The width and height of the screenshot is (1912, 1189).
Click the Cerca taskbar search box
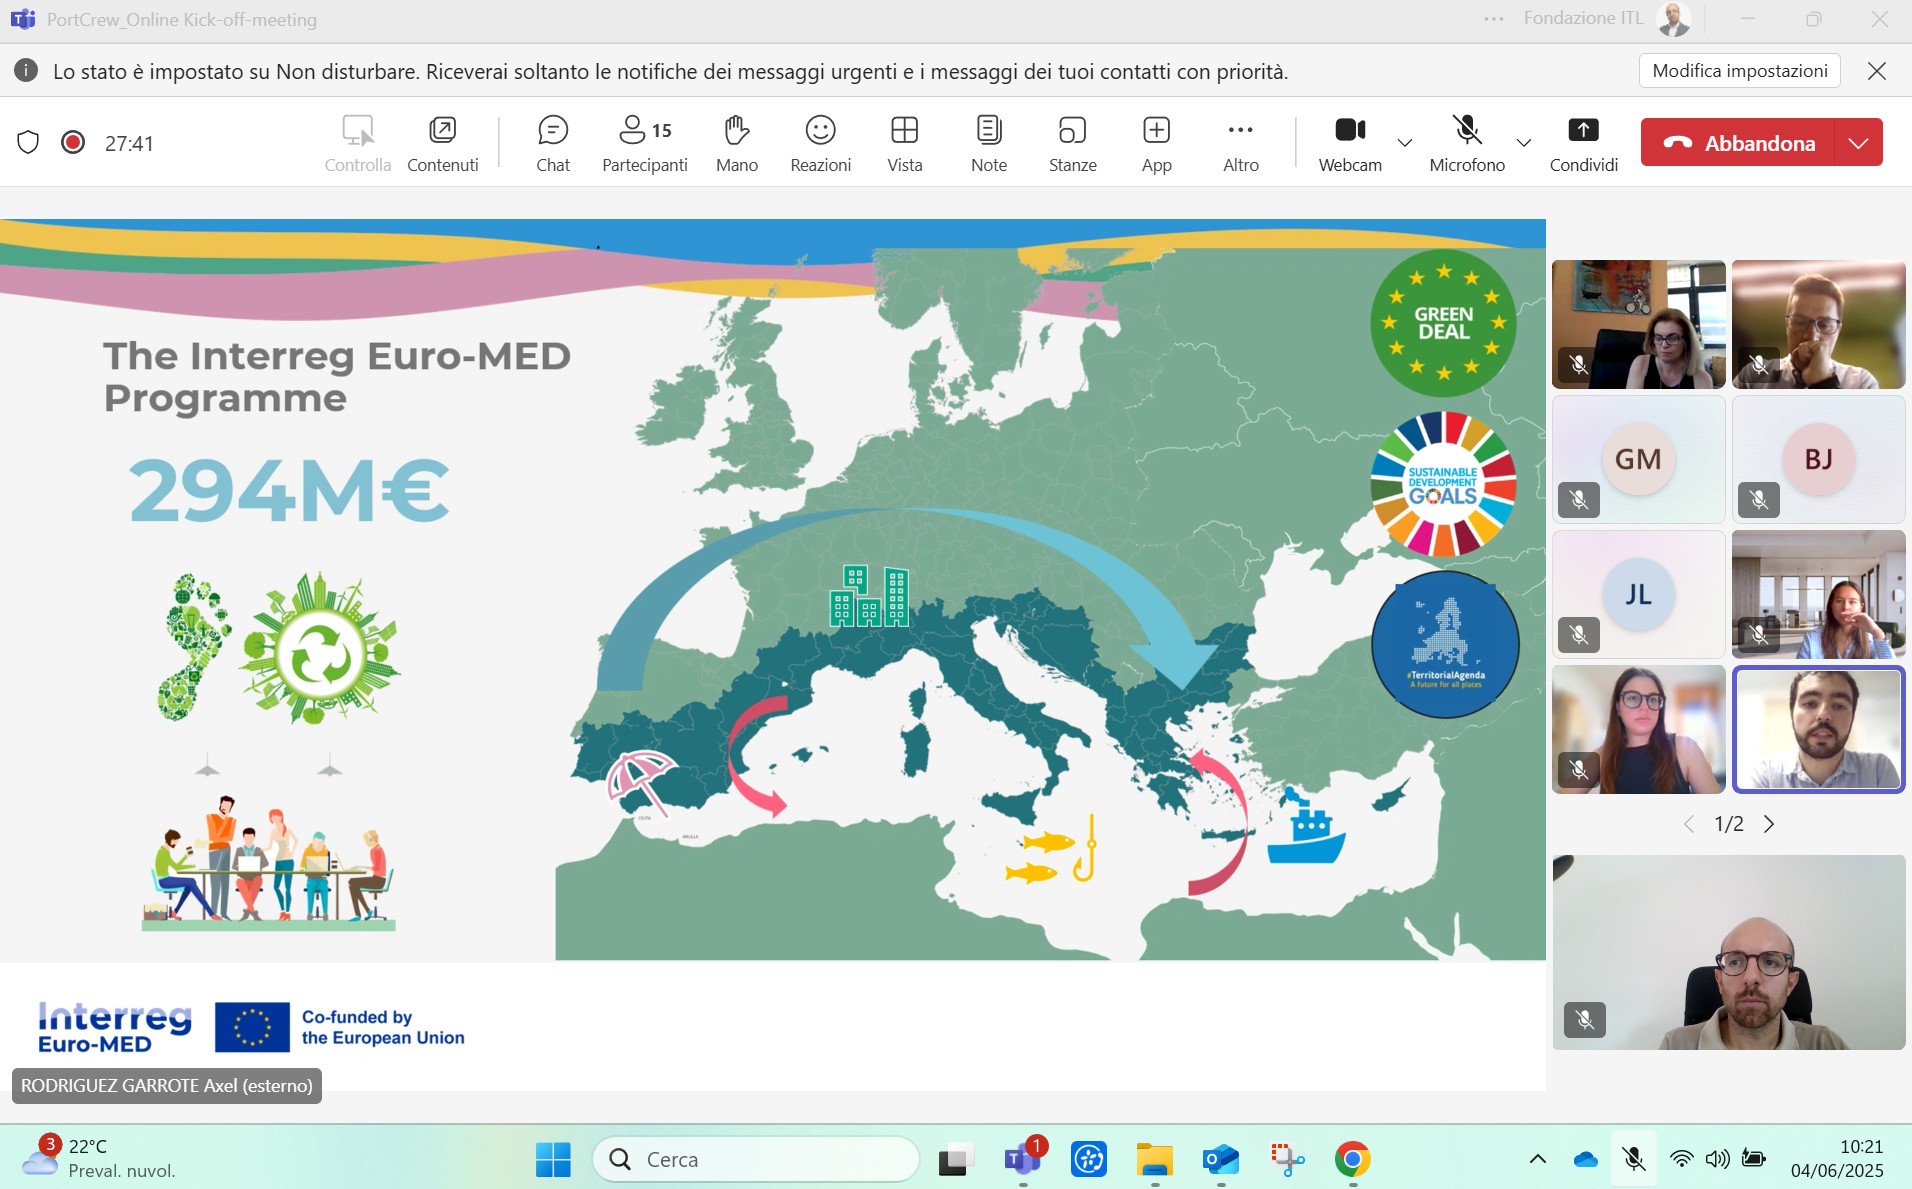pyautogui.click(x=756, y=1159)
